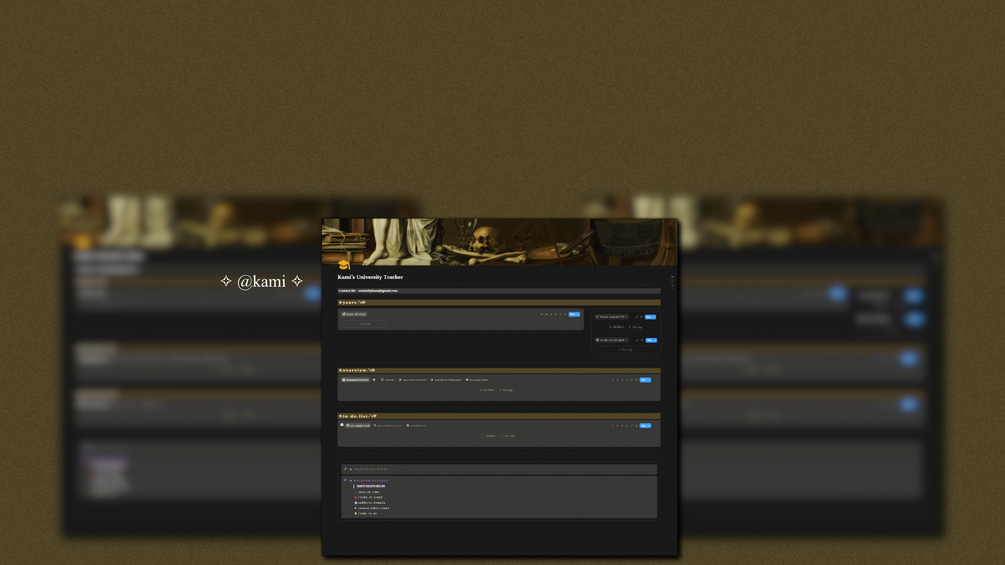Image resolution: width=1005 pixels, height=565 pixels.
Task: Click the Contact Me email callout
Action: coord(499,291)
